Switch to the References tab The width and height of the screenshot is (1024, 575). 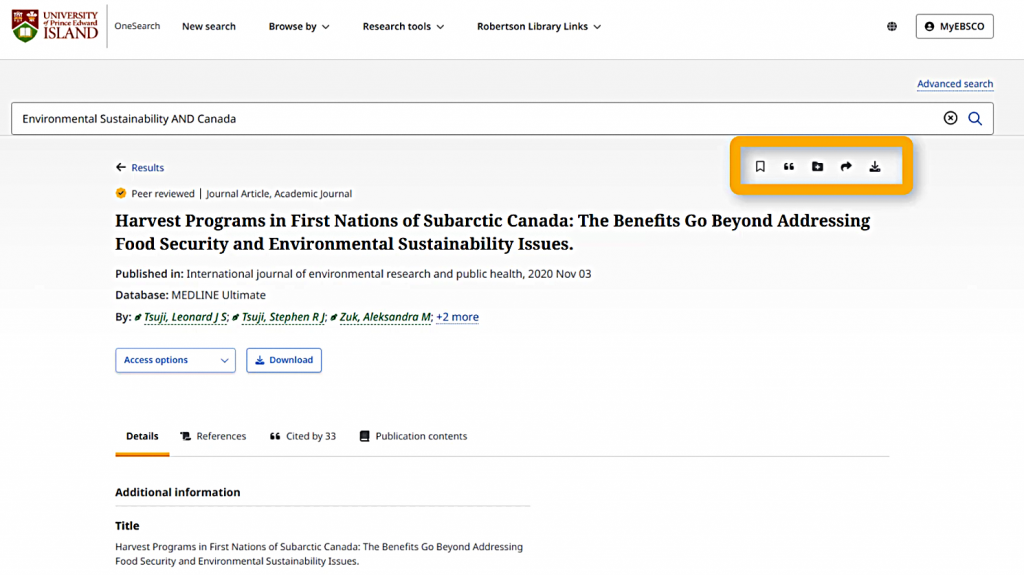(214, 436)
